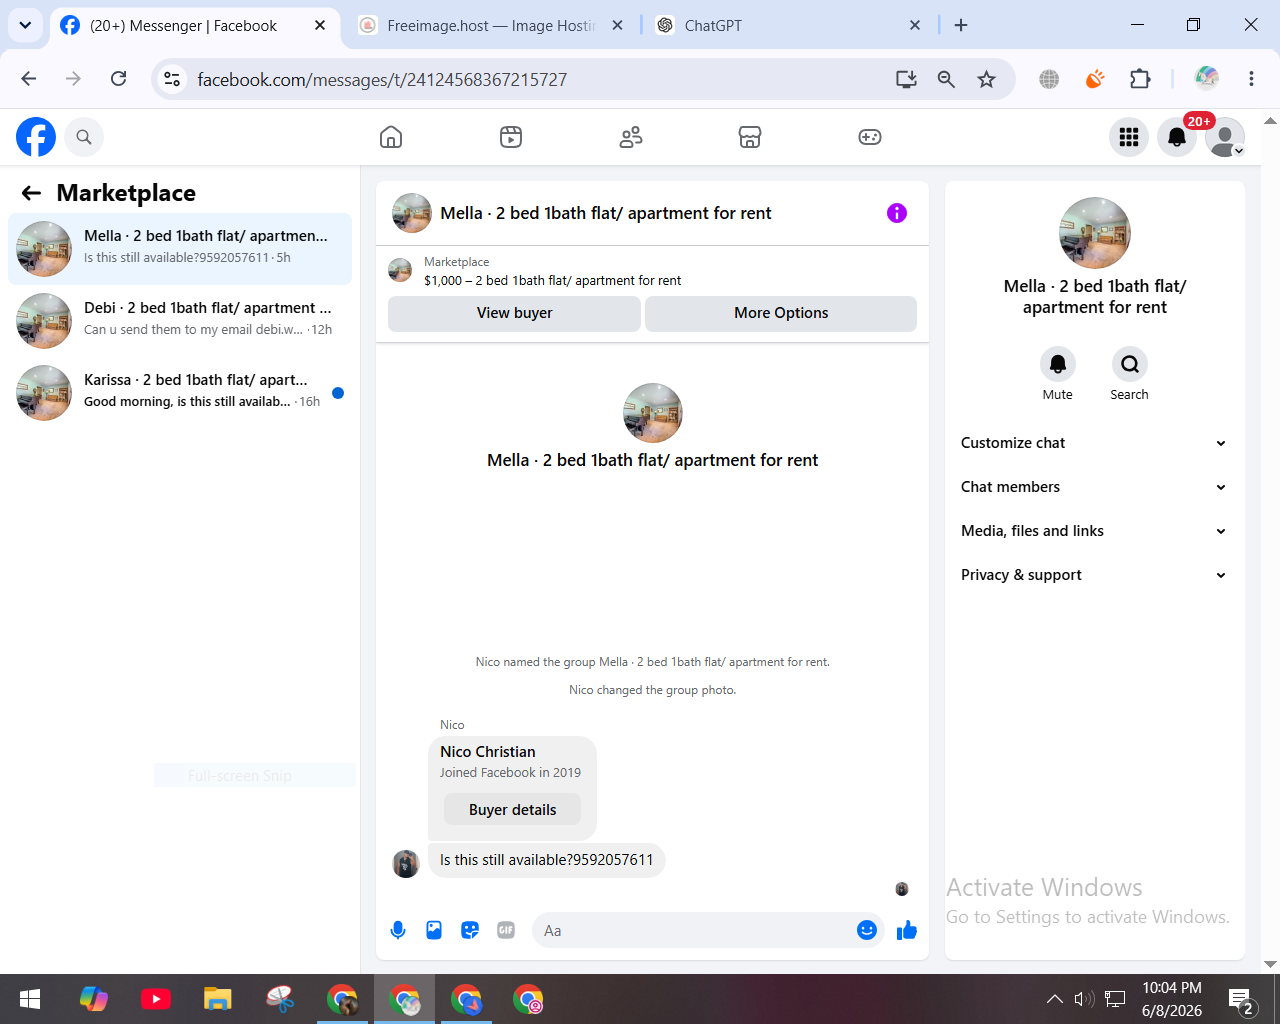1280x1024 pixels.
Task: Click the Buyer details button
Action: [x=512, y=810]
